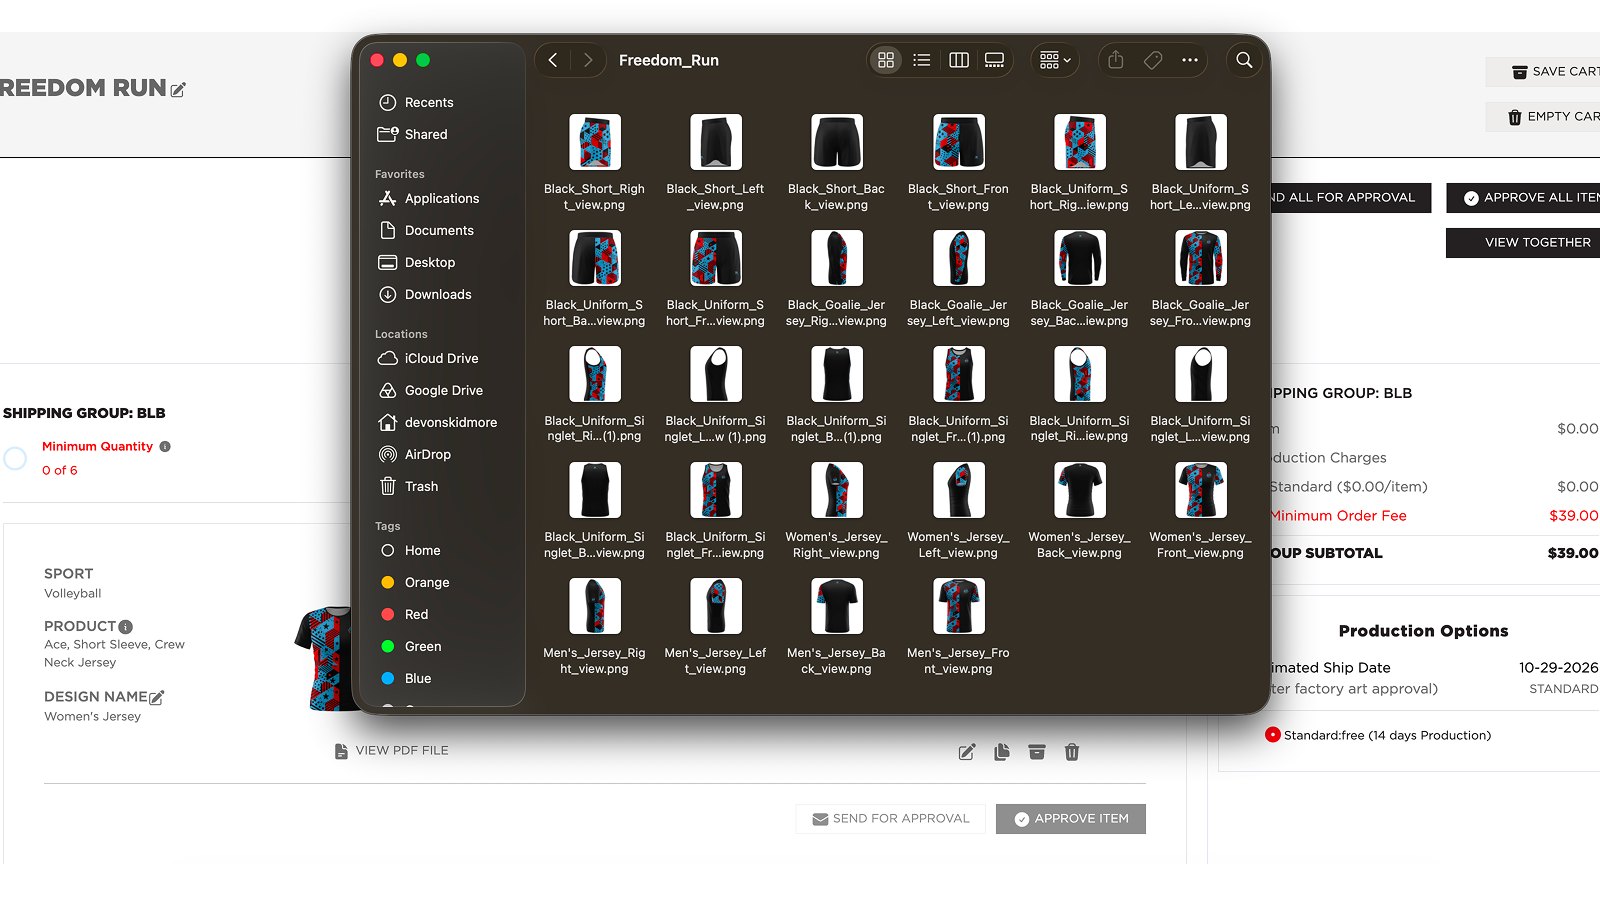Click APPROVE ALL ITEMS button

(1523, 198)
